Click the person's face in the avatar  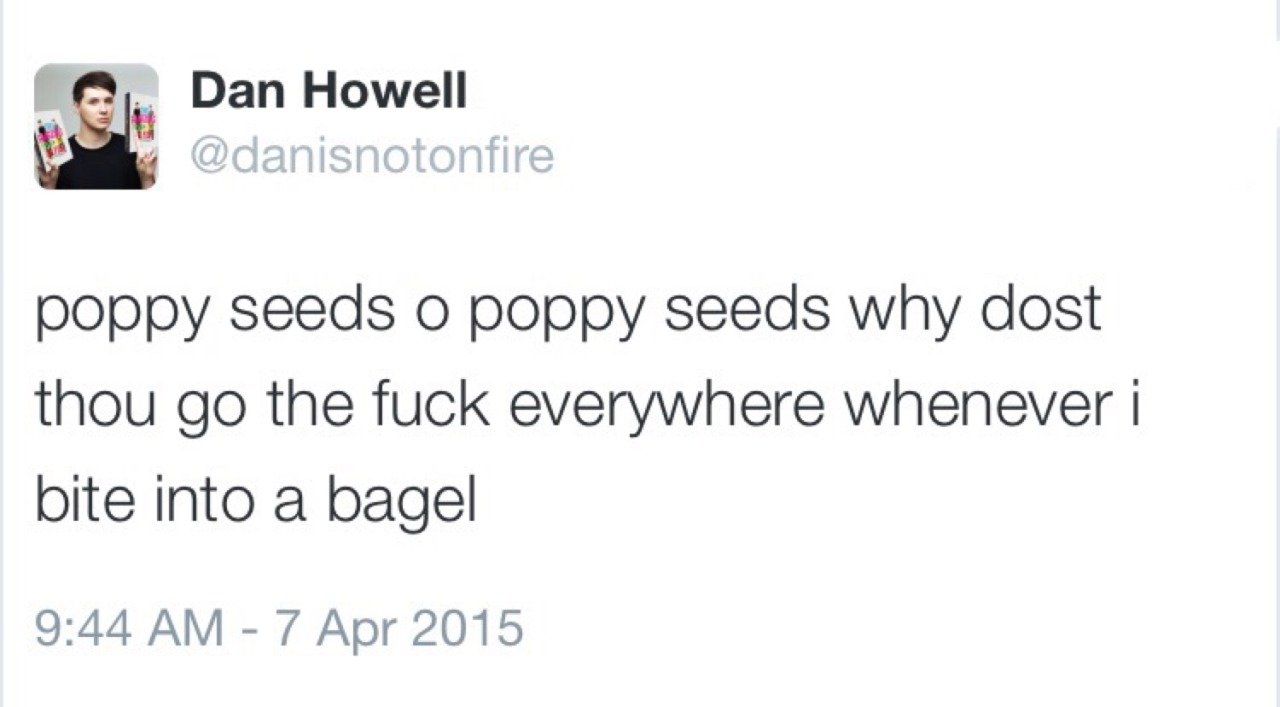tap(97, 101)
